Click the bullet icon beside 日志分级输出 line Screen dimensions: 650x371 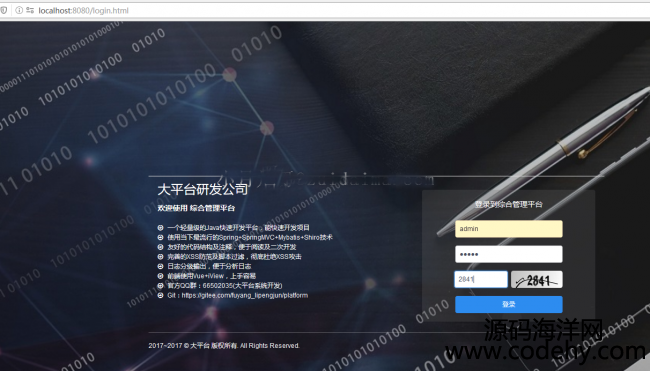160,266
